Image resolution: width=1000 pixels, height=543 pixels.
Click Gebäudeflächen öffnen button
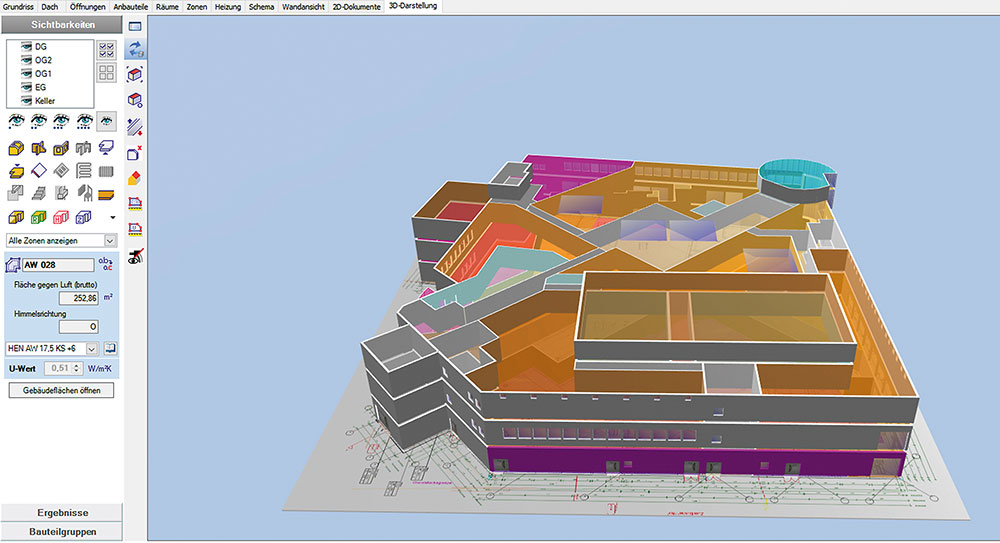coord(61,391)
